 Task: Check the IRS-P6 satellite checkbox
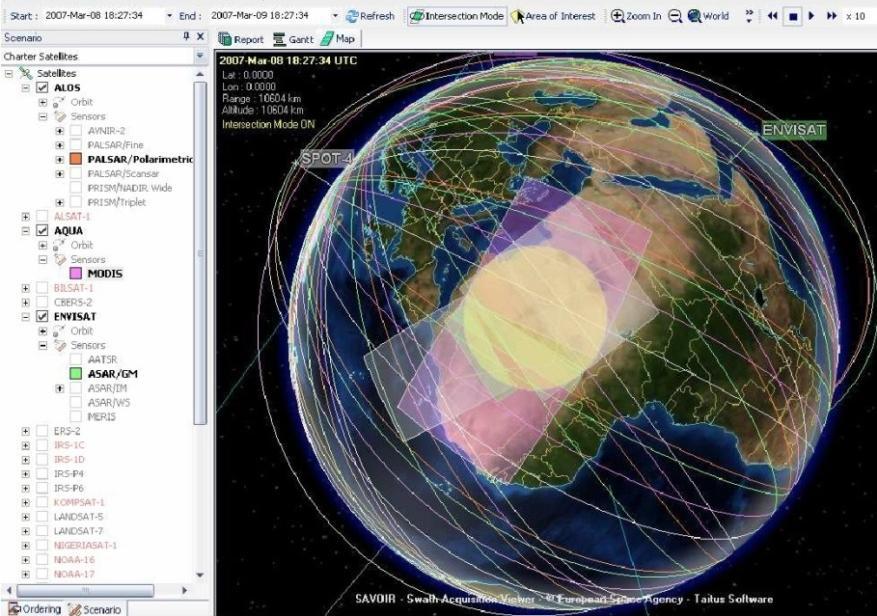(x=42, y=488)
